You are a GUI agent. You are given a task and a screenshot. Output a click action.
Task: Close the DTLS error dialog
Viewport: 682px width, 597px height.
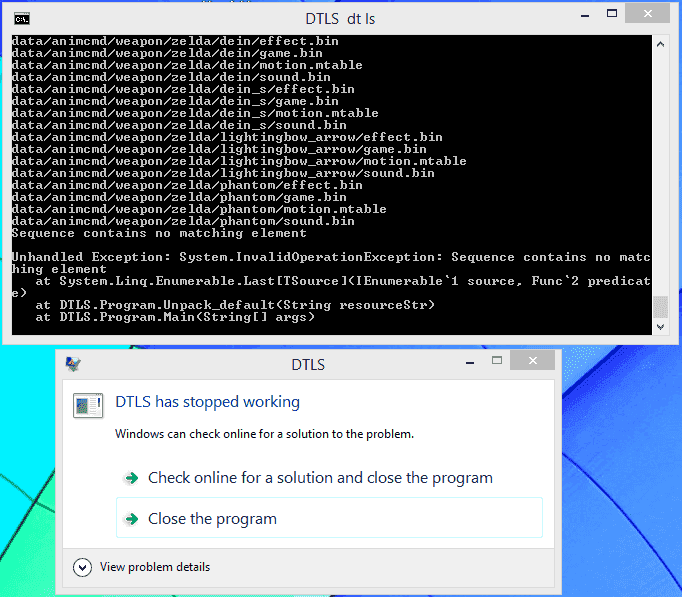point(532,360)
